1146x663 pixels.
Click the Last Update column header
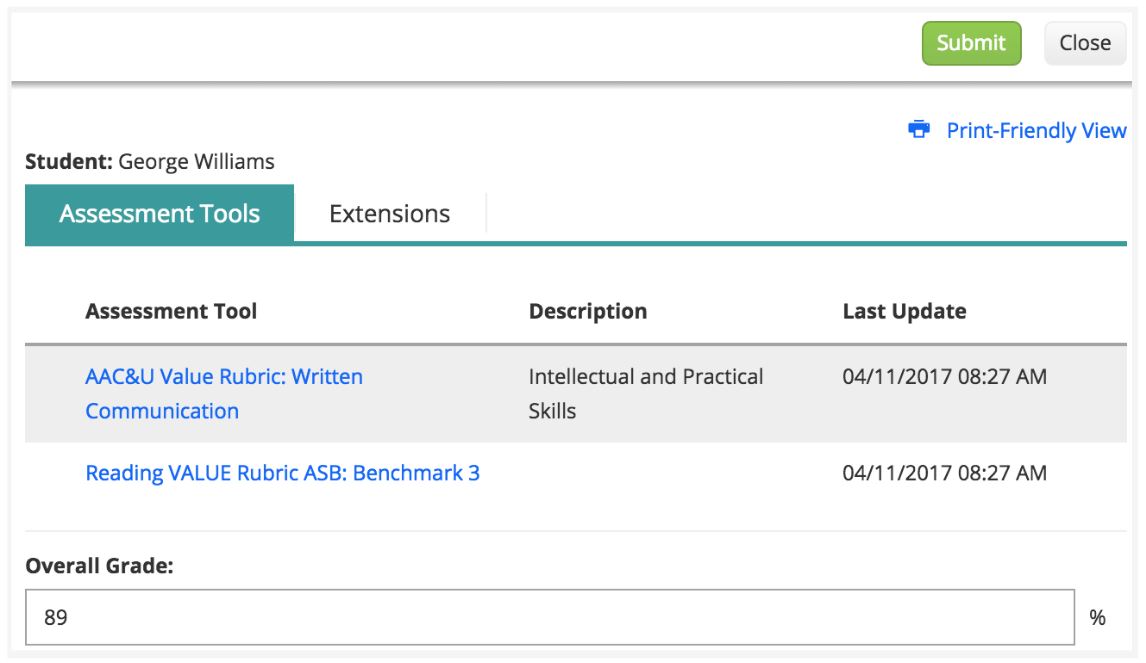click(x=904, y=311)
